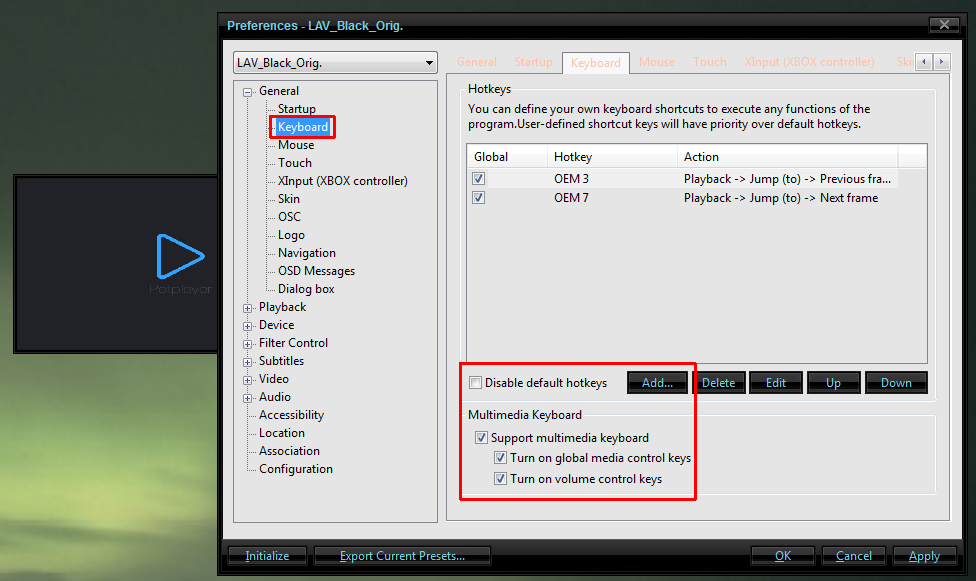
Task: Select the Next frame action cell
Action: click(x=781, y=198)
